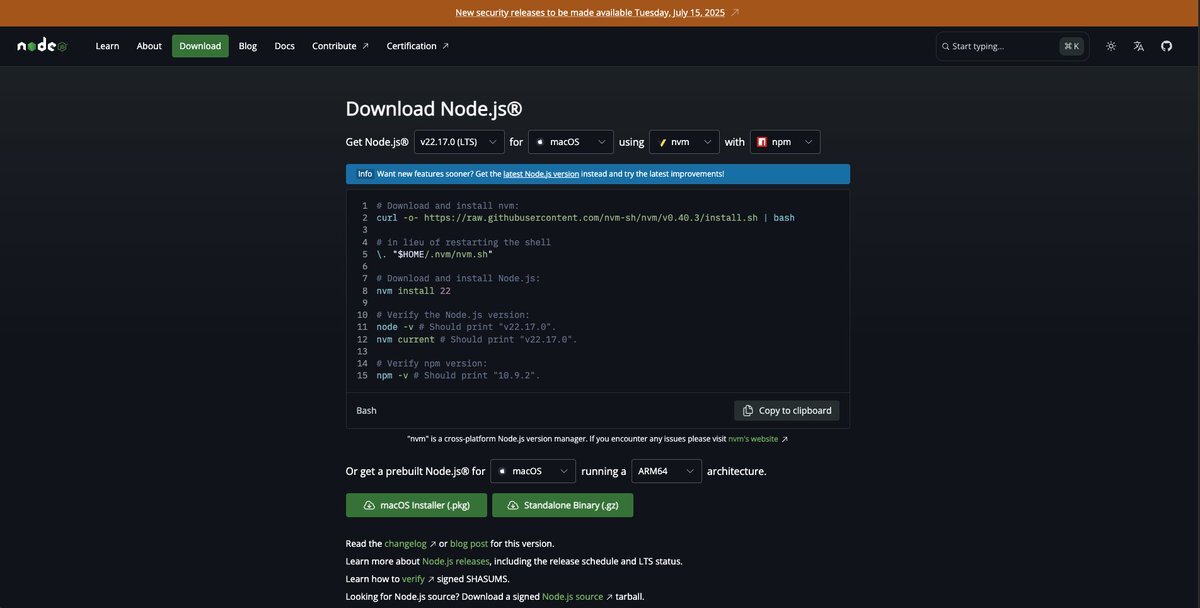This screenshot has height=608, width=1200.
Task: Click the nvm icon in package manager selector
Action: pos(663,142)
